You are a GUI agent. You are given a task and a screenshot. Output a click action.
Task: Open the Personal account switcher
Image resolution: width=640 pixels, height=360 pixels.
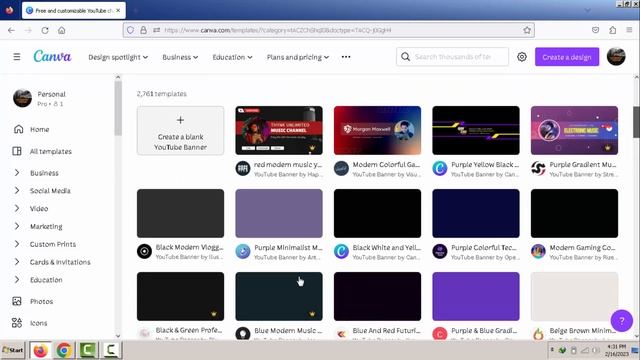pyautogui.click(x=40, y=98)
